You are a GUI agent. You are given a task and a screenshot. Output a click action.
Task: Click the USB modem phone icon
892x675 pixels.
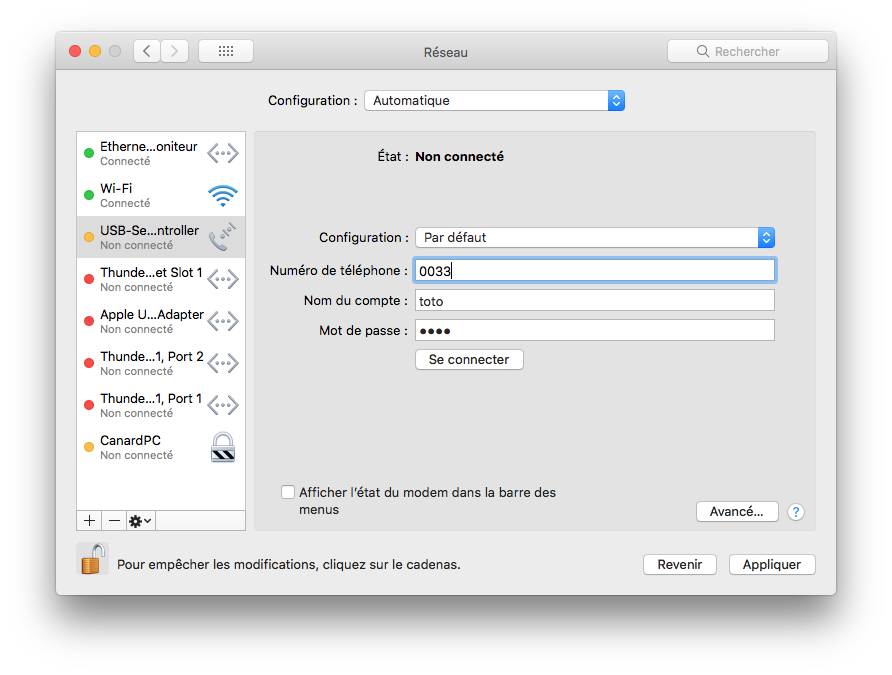coord(222,237)
